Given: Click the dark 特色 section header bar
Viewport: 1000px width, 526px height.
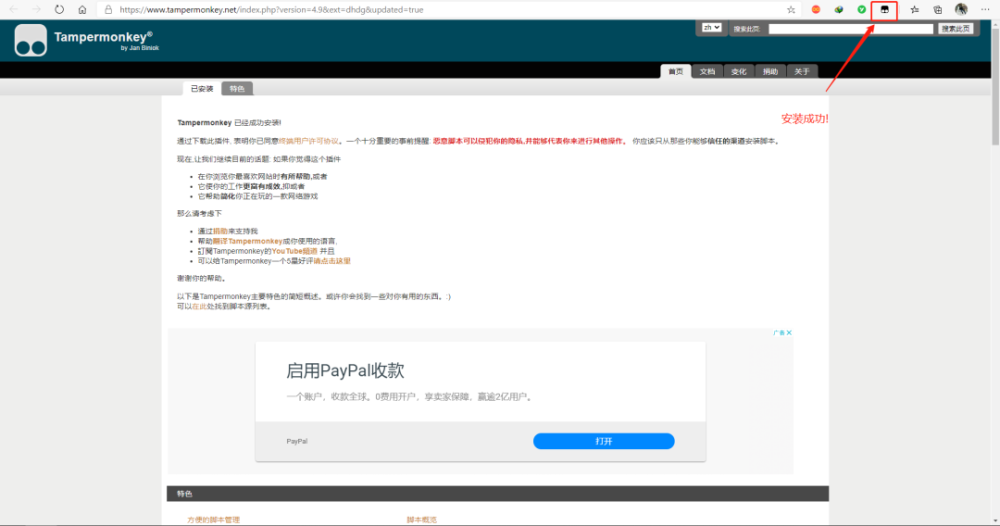Looking at the screenshot, I should coord(497,493).
